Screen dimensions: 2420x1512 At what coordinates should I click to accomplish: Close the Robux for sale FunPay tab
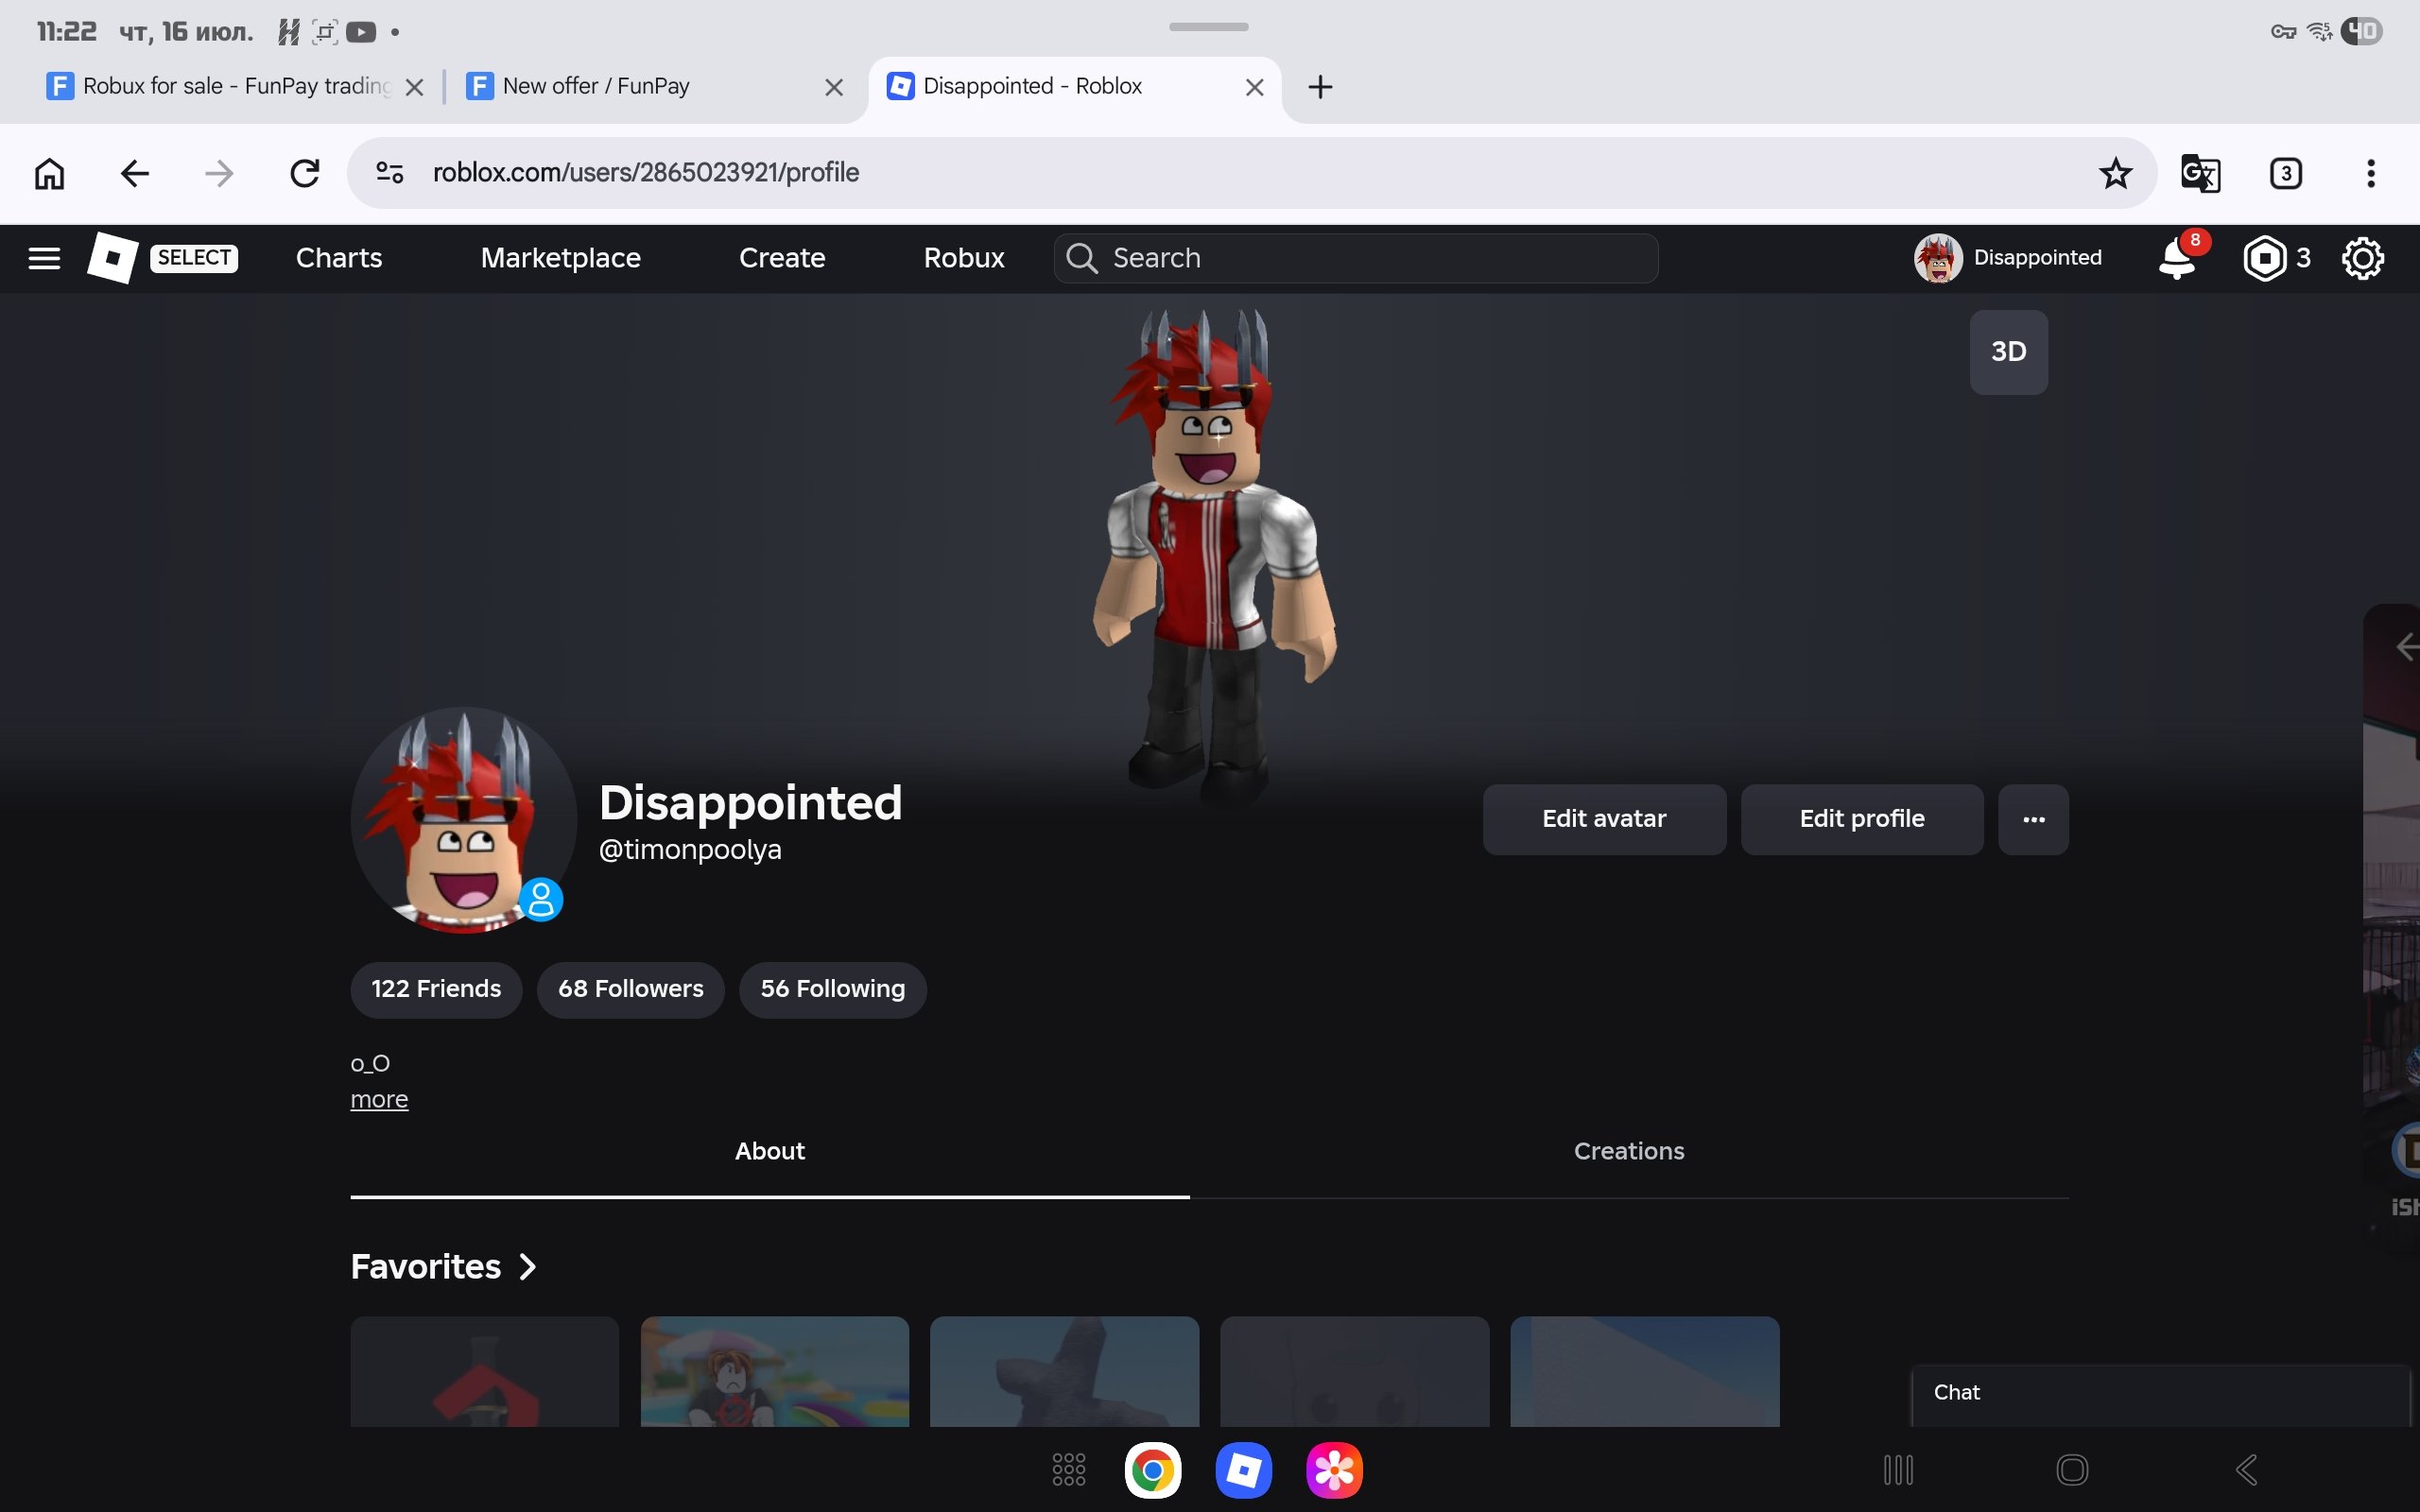pos(414,88)
